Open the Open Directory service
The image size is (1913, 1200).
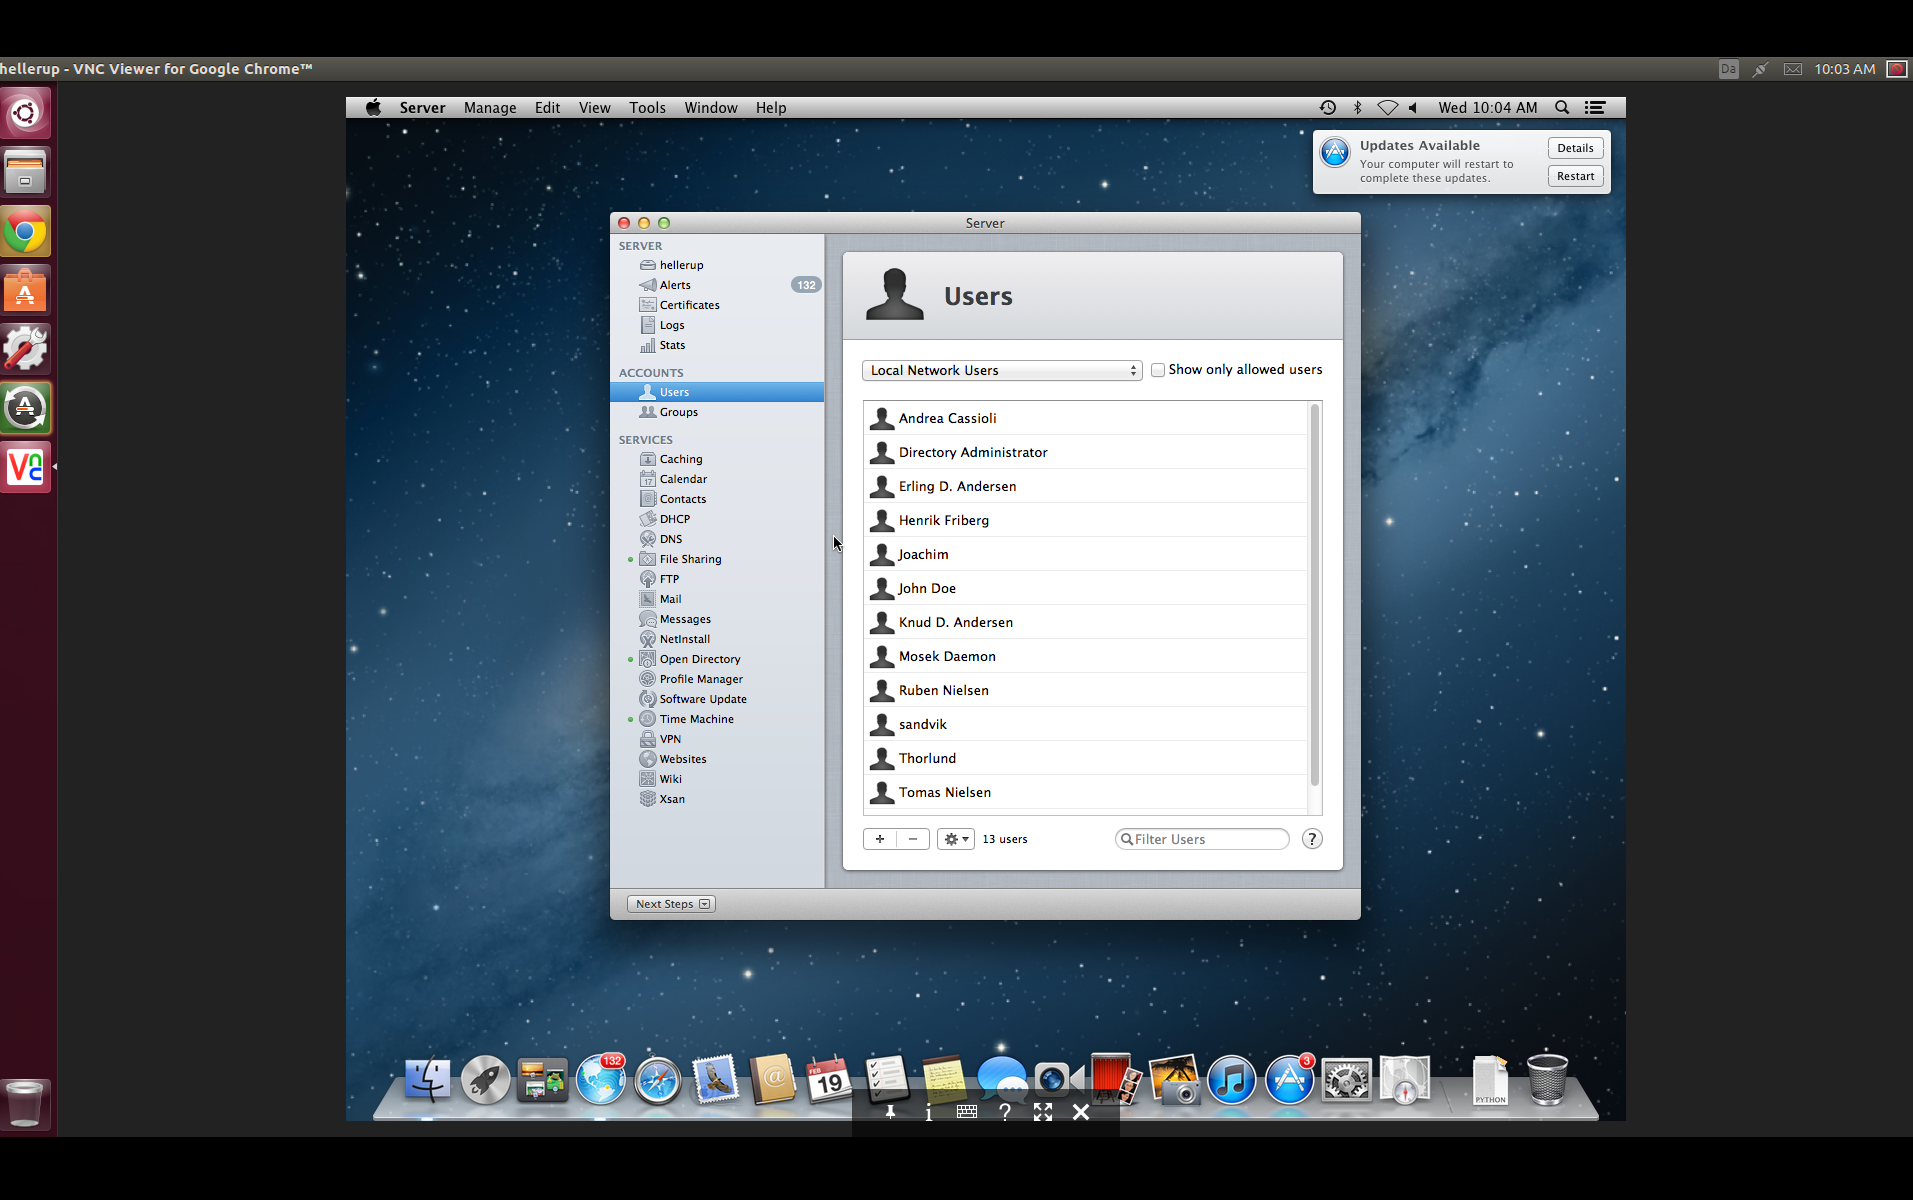(x=699, y=659)
